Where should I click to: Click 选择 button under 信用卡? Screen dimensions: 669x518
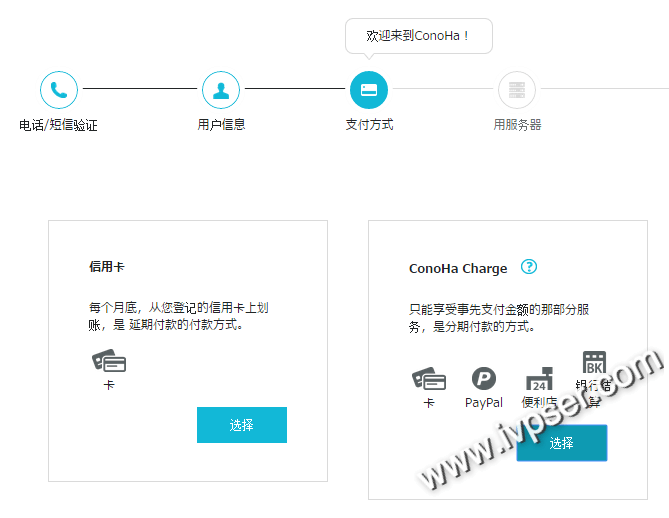tap(242, 425)
